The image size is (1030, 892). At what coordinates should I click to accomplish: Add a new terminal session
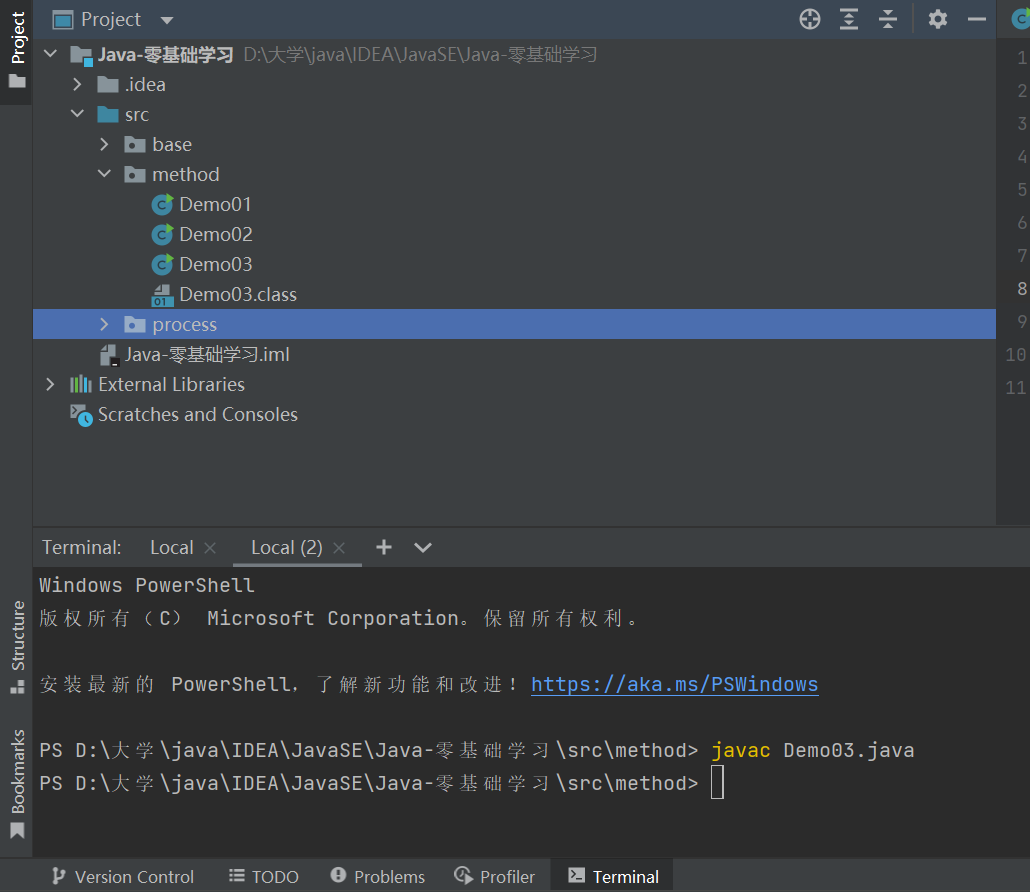click(384, 547)
